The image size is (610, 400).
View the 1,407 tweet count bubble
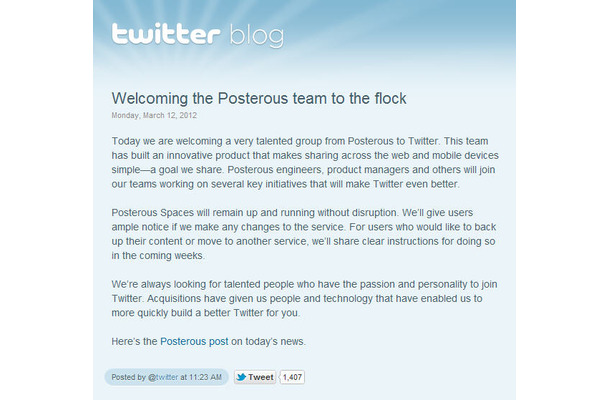(x=292, y=377)
